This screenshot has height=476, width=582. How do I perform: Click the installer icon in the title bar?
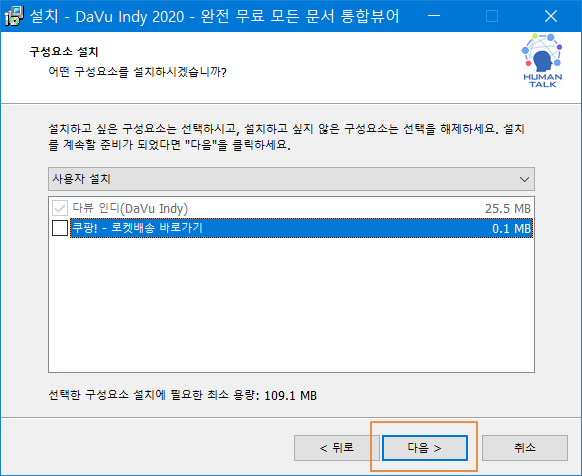click(13, 16)
